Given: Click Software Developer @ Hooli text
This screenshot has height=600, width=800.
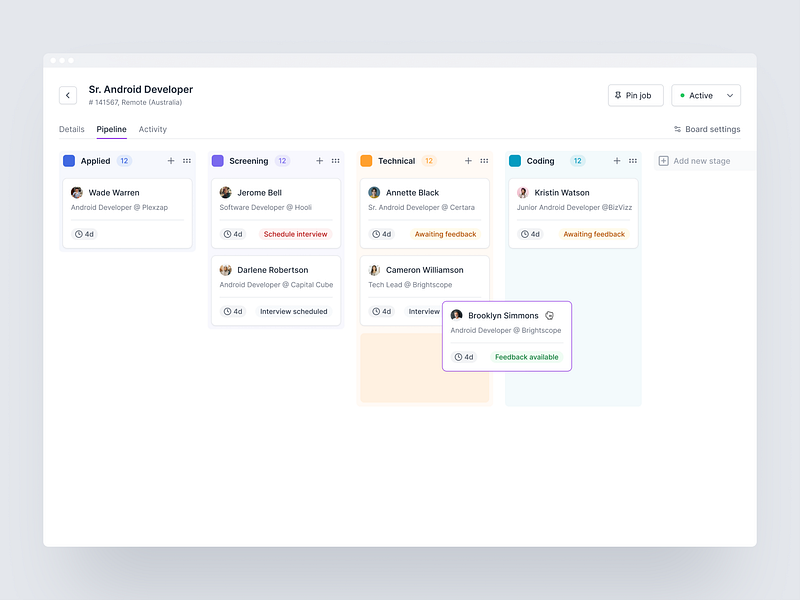Looking at the screenshot, I should [265, 207].
